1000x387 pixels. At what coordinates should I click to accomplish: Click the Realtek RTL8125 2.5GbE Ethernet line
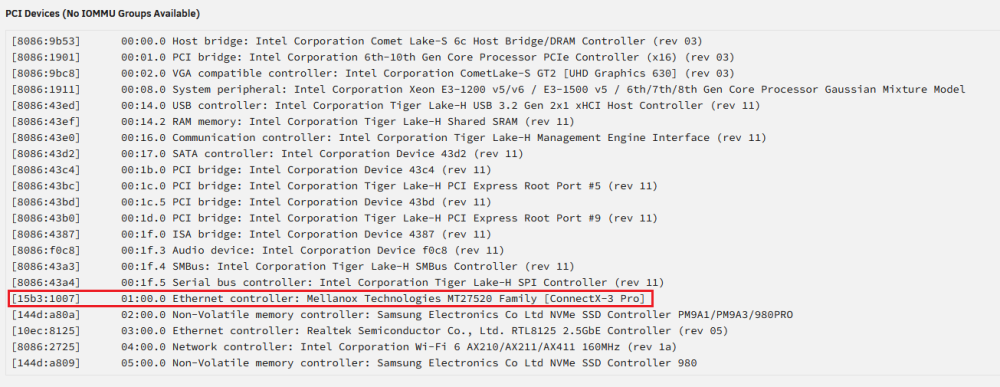tap(369, 331)
